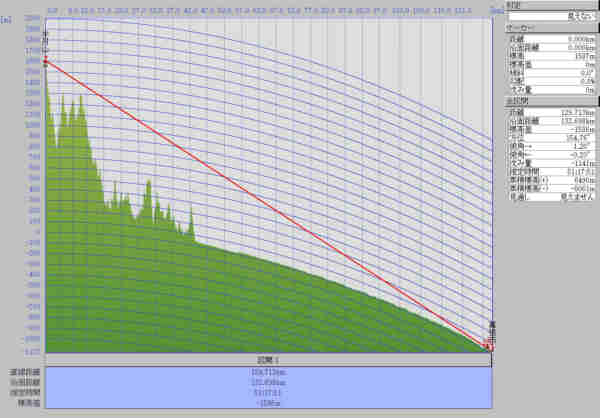
Task: Click the red line-of-sight line mid-chart
Action: click(x=267, y=205)
